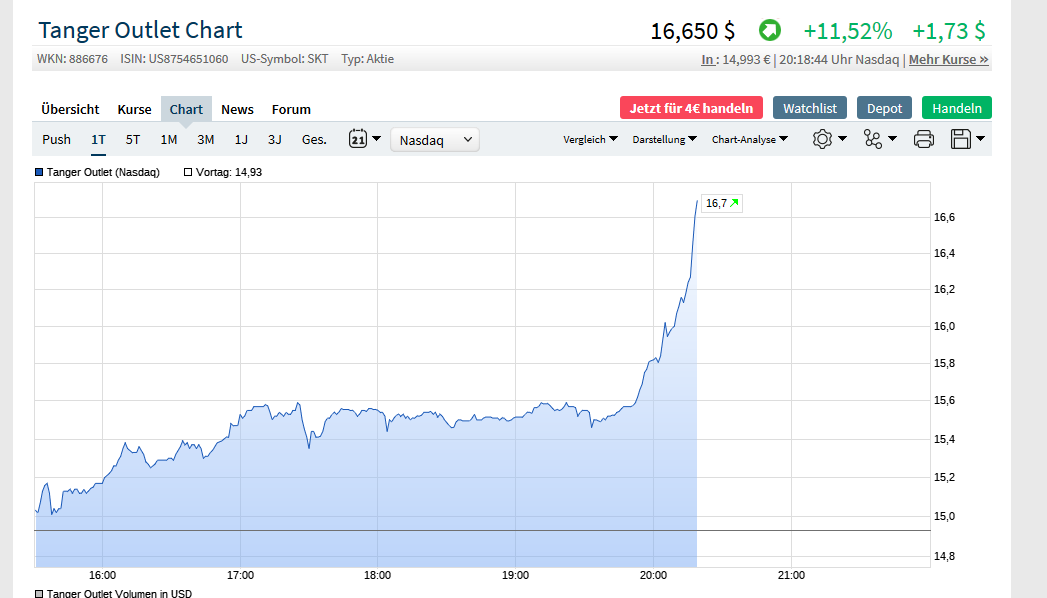Open the Chart-Analyse dropdown
The height and width of the screenshot is (598, 1047).
coord(750,139)
